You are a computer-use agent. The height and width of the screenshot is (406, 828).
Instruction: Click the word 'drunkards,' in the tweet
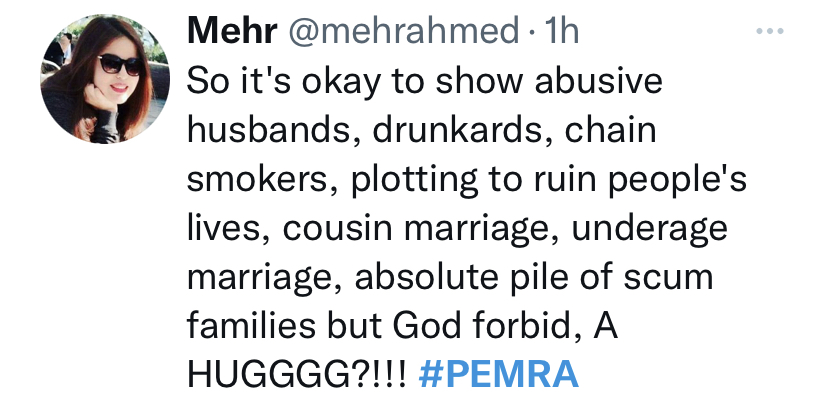[458, 130]
